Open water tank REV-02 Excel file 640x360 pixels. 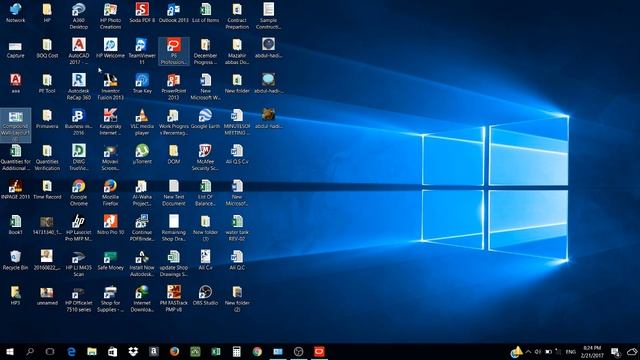(237, 228)
